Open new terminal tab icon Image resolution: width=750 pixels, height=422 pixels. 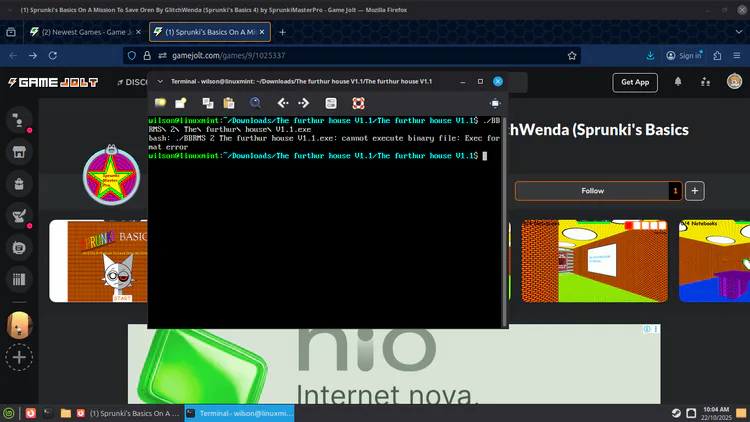160,103
